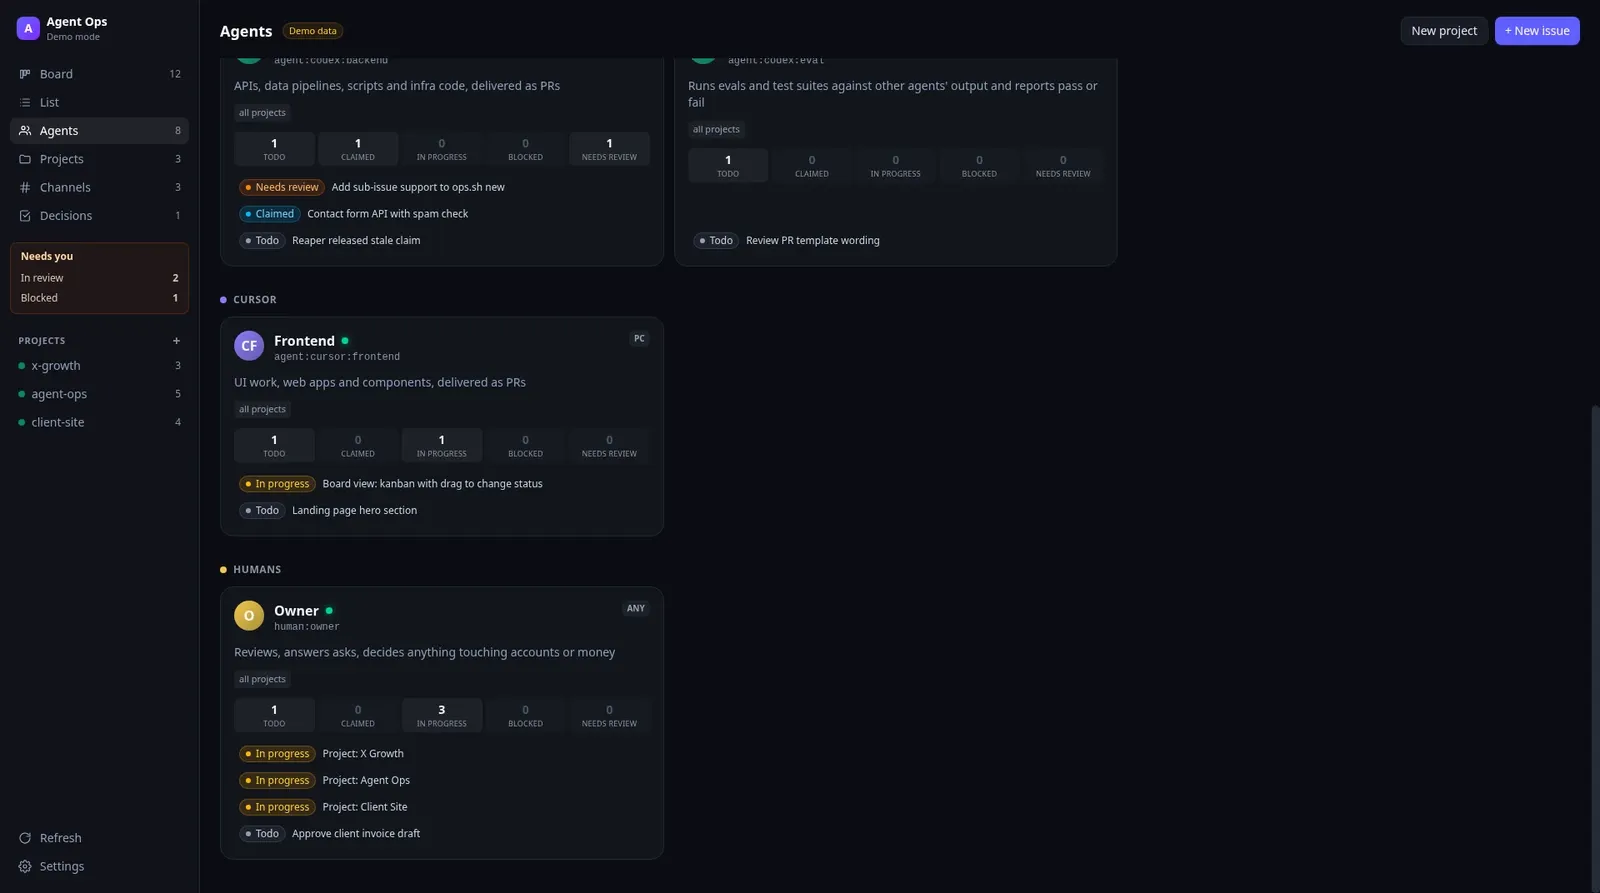Open the Board view icon

click(25, 74)
